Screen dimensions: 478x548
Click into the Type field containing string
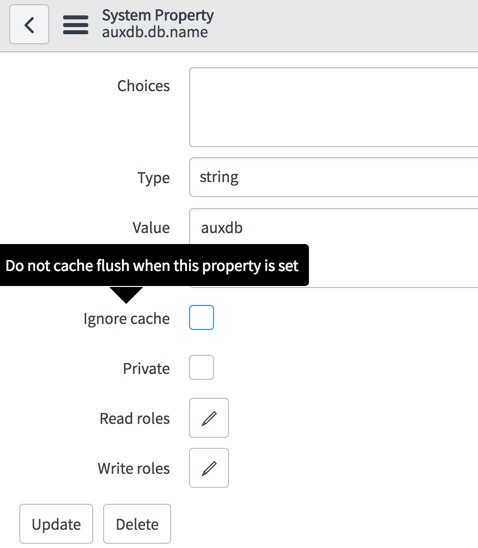coord(334,177)
